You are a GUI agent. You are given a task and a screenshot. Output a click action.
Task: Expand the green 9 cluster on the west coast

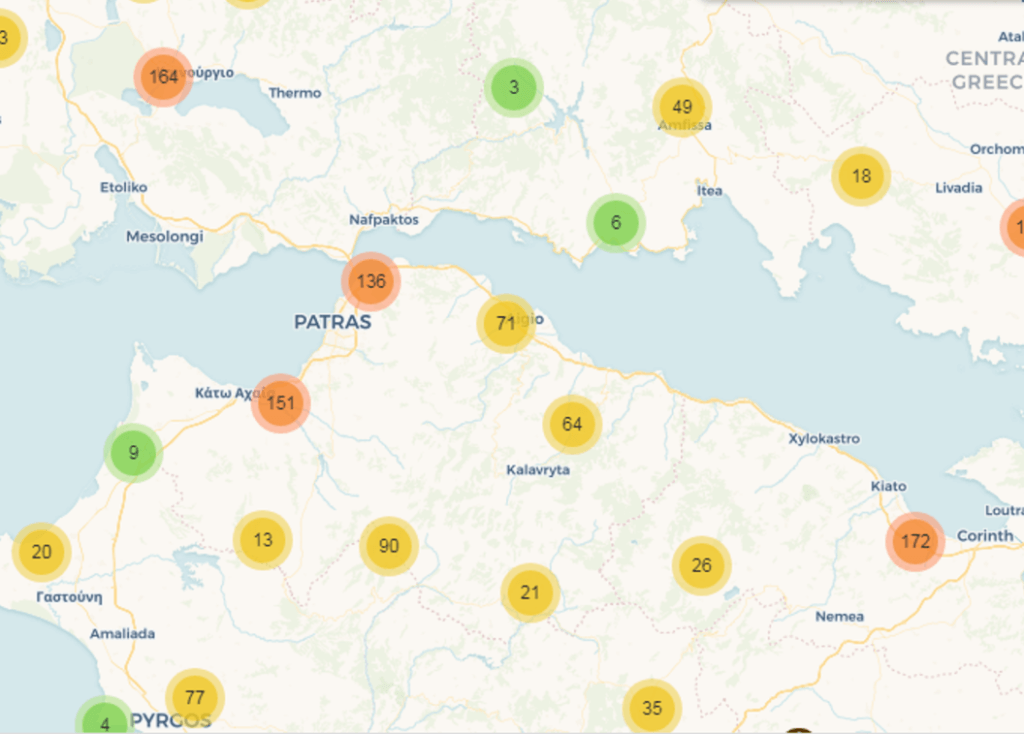pos(131,451)
